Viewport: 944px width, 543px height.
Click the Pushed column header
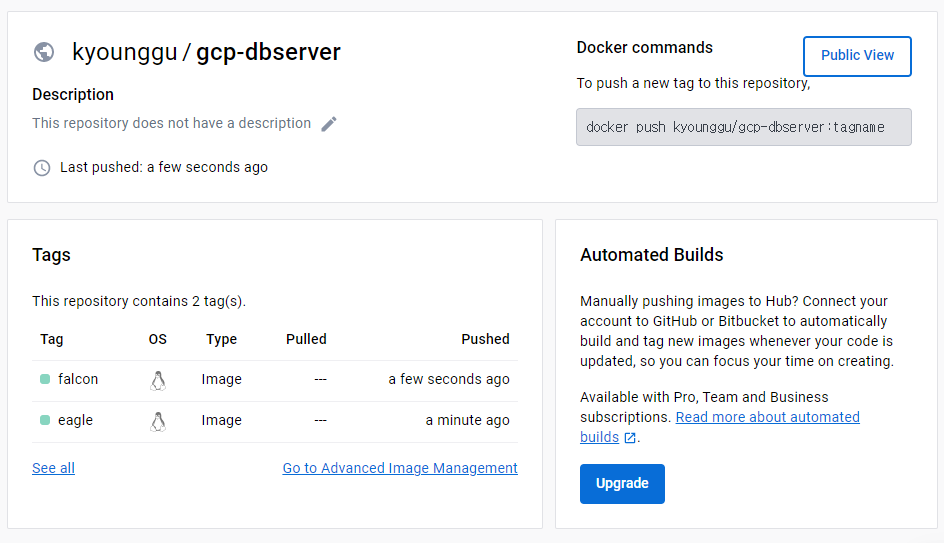tap(485, 340)
